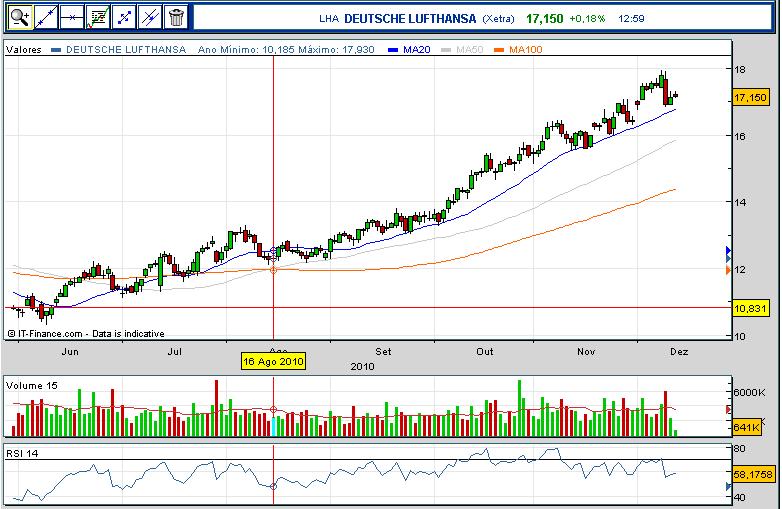Click the grey MA50 color swatch
Viewport: 782px width, 509px height.
click(446, 50)
